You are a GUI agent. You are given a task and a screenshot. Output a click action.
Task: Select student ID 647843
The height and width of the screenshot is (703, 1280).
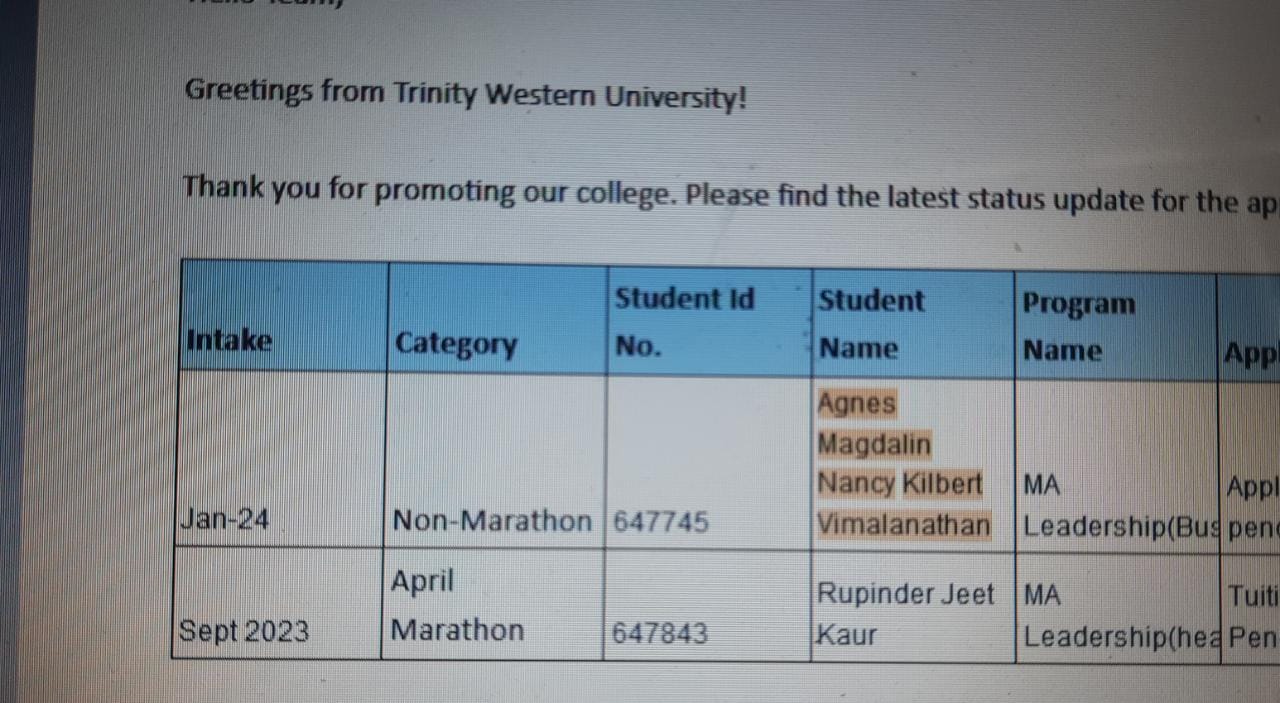tap(707, 606)
